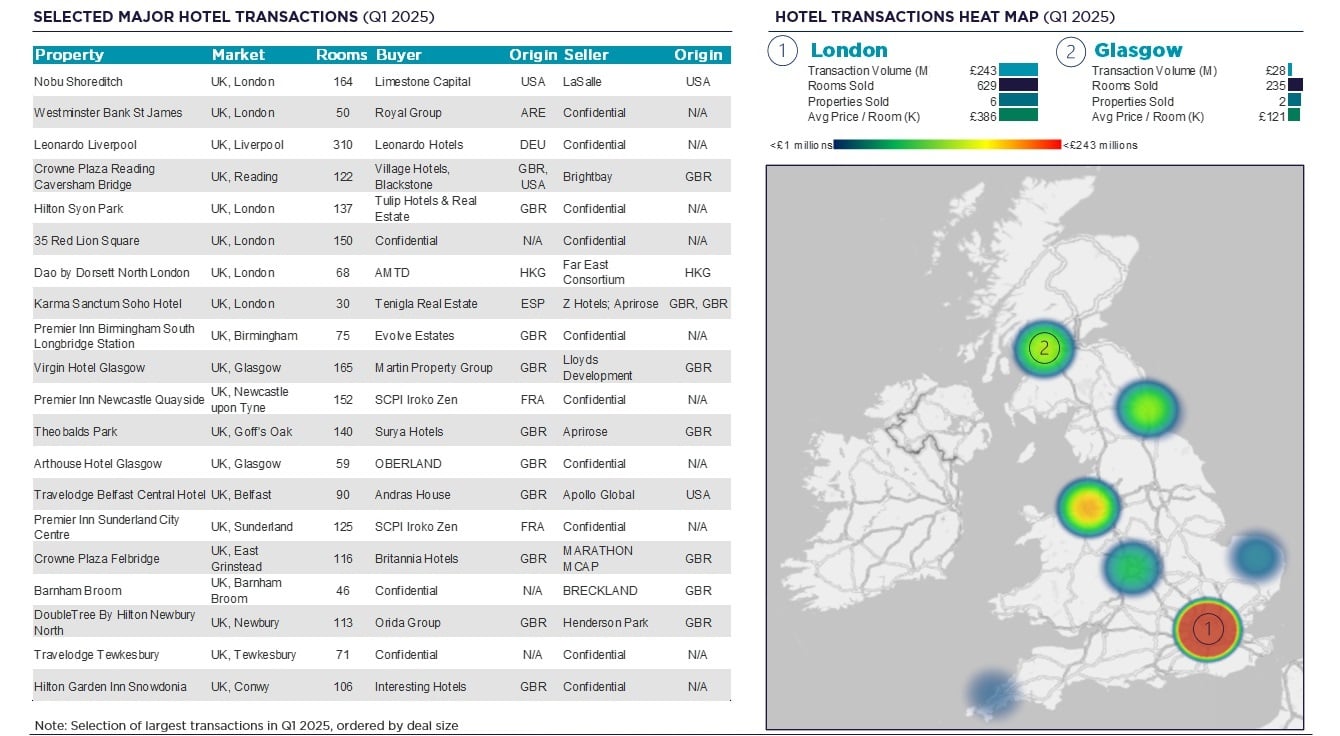Click buyer Interesting Hotels
This screenshot has width=1340, height=736.
click(421, 687)
